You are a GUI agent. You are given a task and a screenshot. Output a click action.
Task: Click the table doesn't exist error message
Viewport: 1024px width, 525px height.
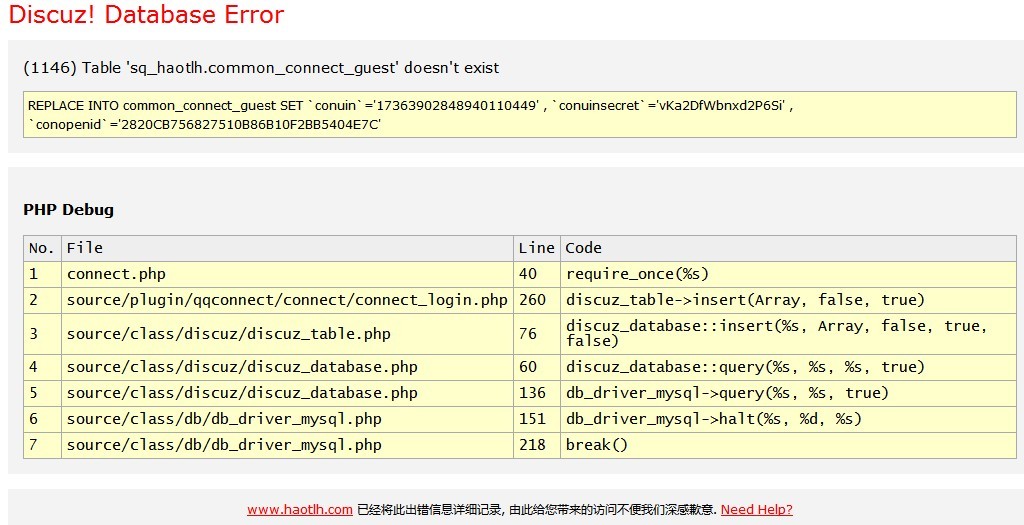tap(261, 68)
